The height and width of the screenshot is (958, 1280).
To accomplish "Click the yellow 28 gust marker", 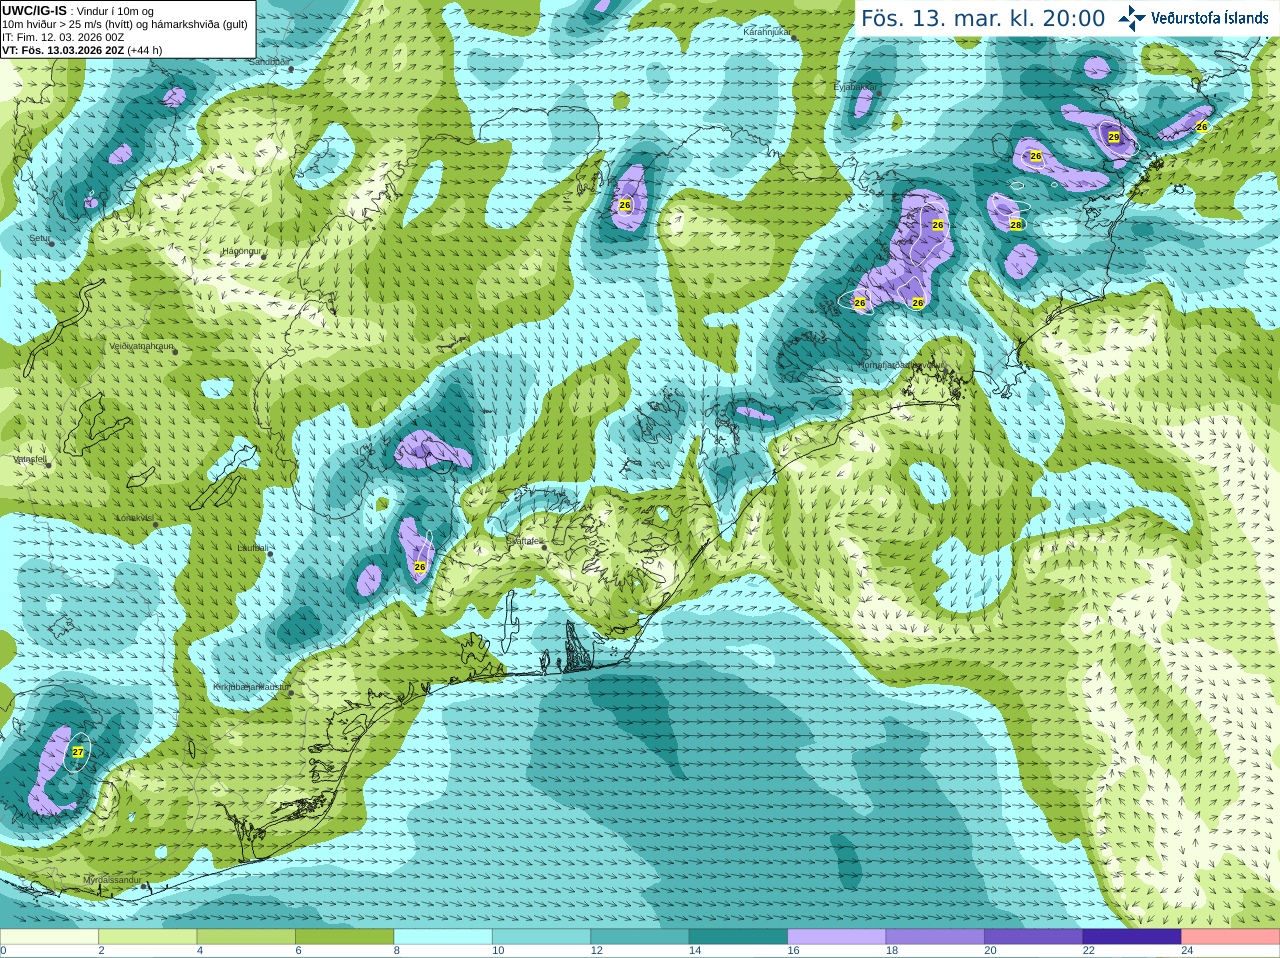I will pos(1016,225).
